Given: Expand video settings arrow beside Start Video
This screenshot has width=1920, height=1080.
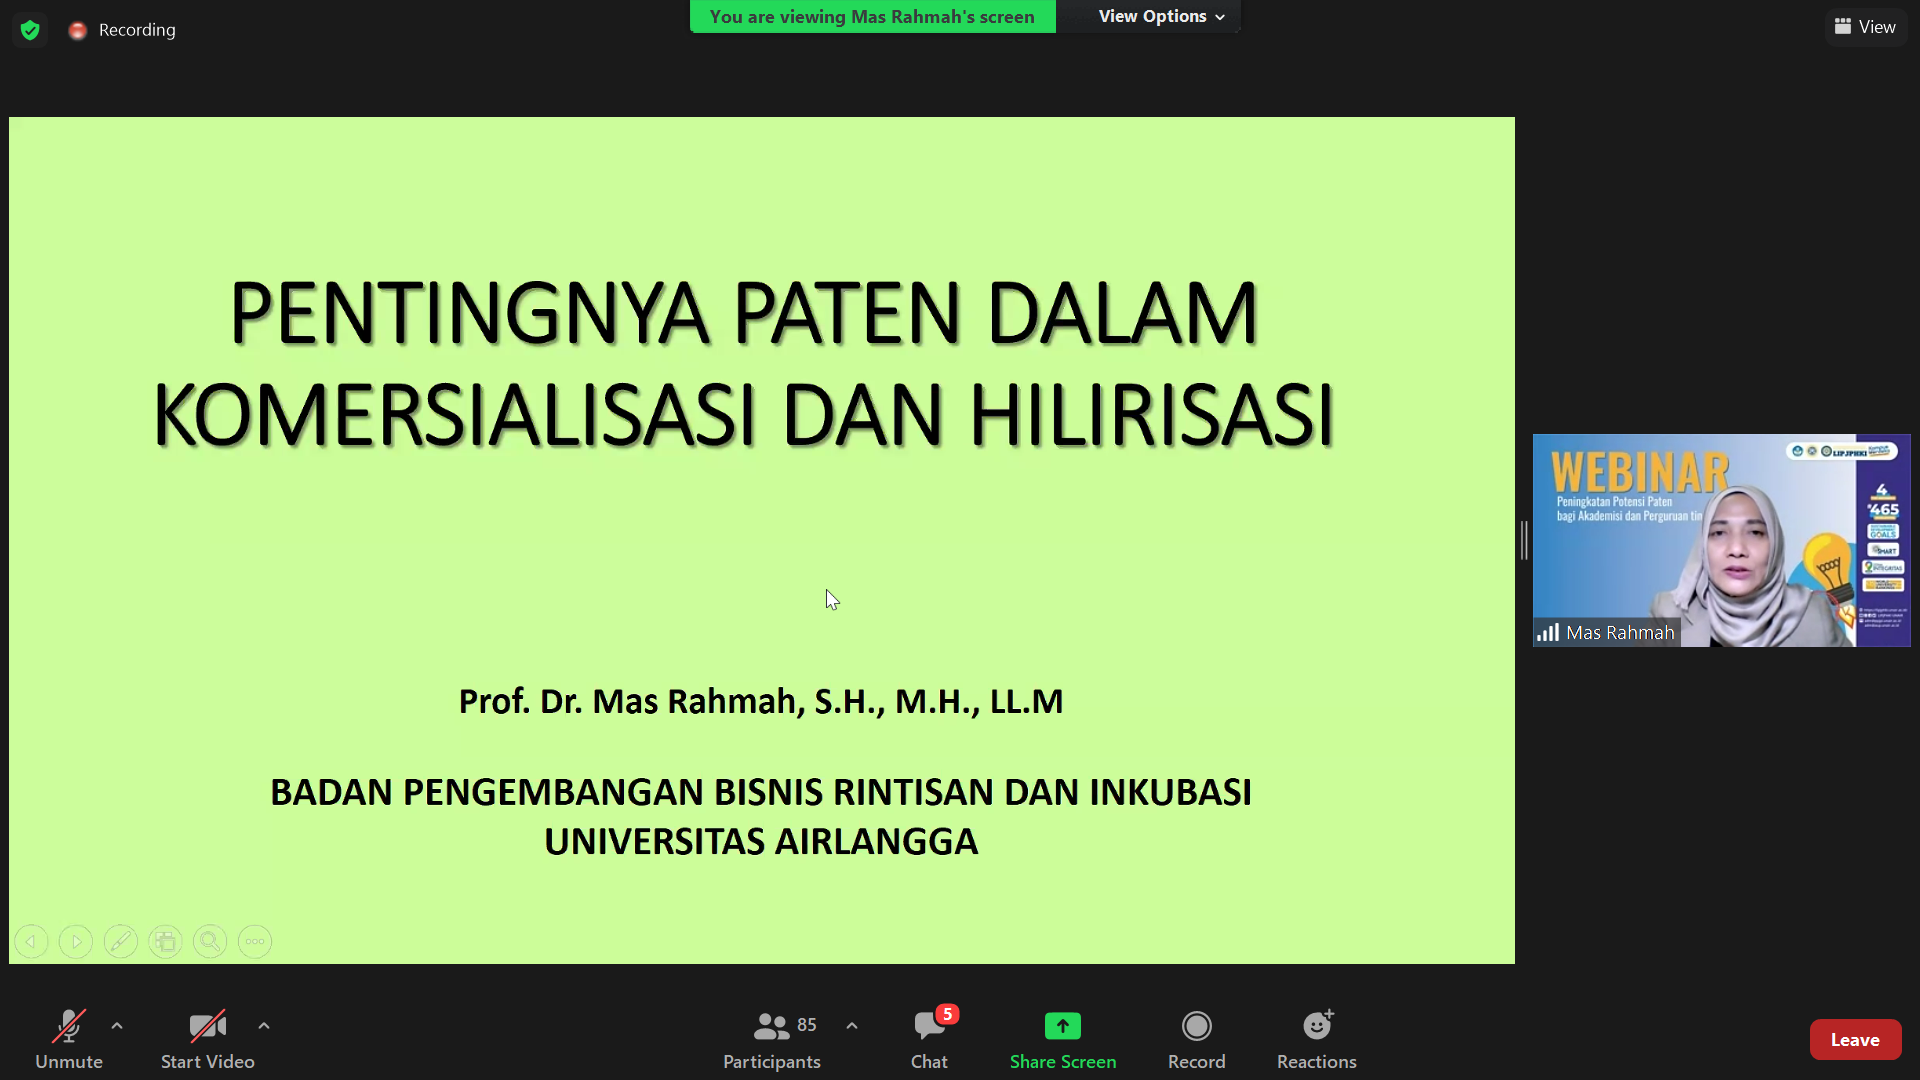Looking at the screenshot, I should 264,1026.
